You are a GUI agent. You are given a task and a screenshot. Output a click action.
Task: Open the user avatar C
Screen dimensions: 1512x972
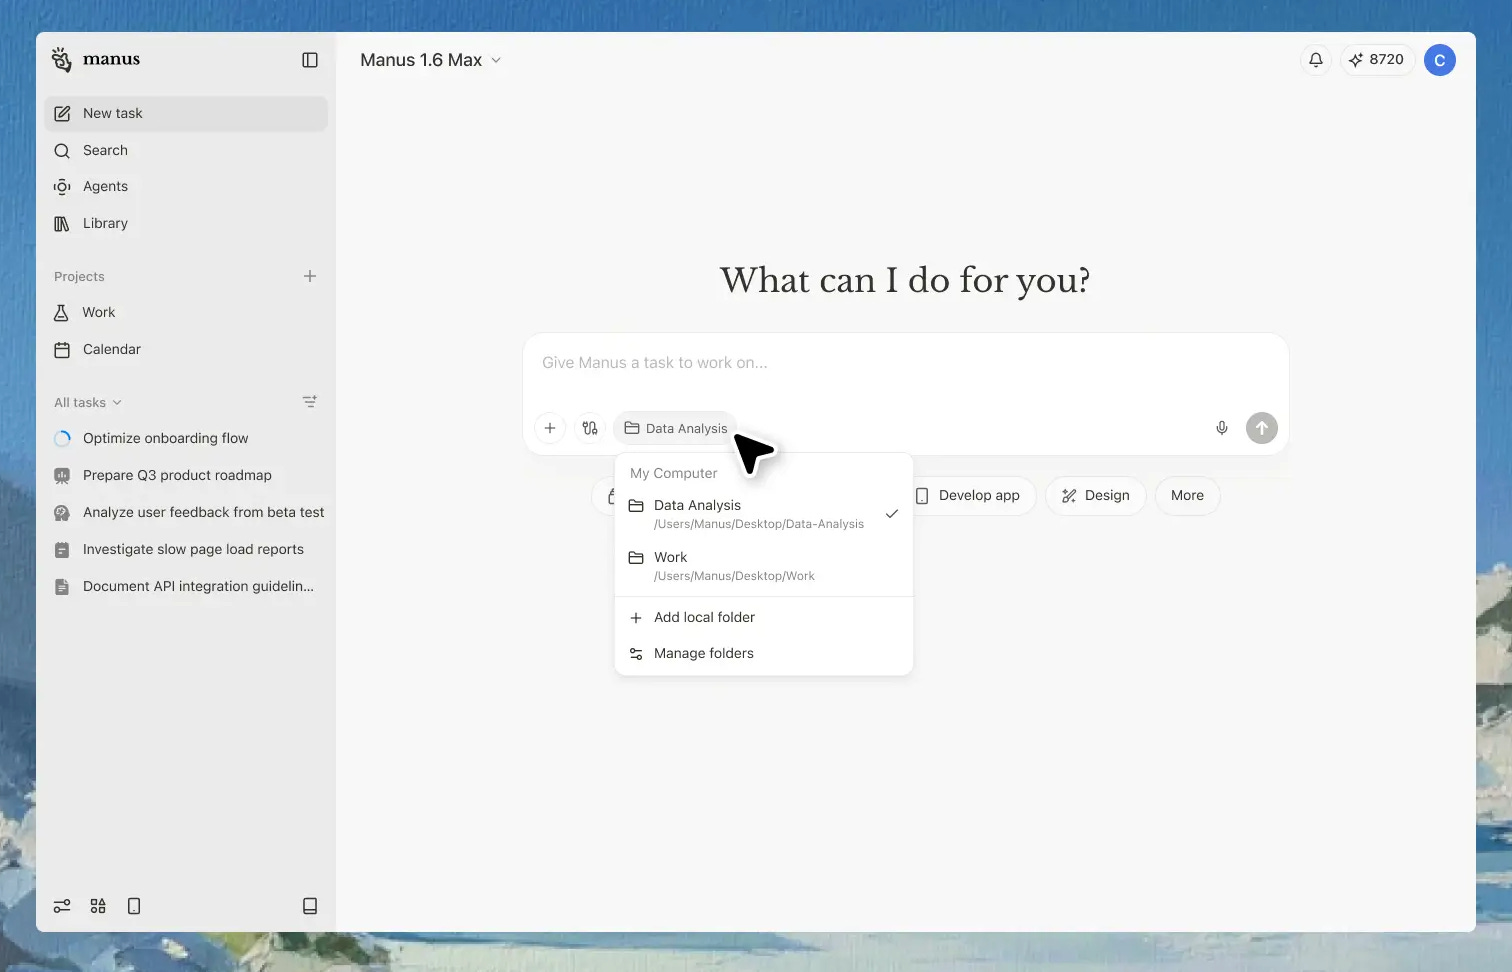[1440, 60]
